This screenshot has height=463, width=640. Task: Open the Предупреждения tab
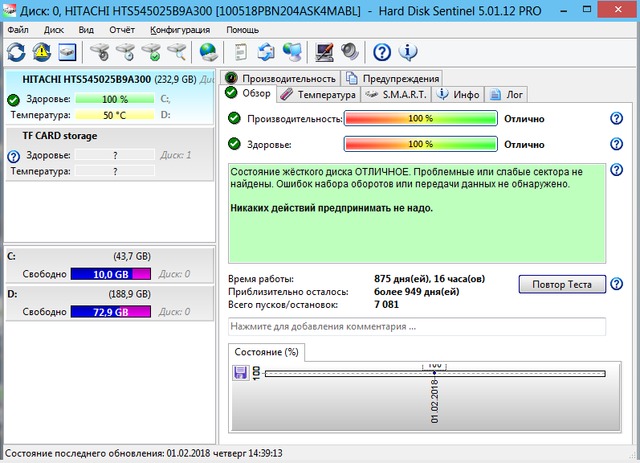click(393, 78)
